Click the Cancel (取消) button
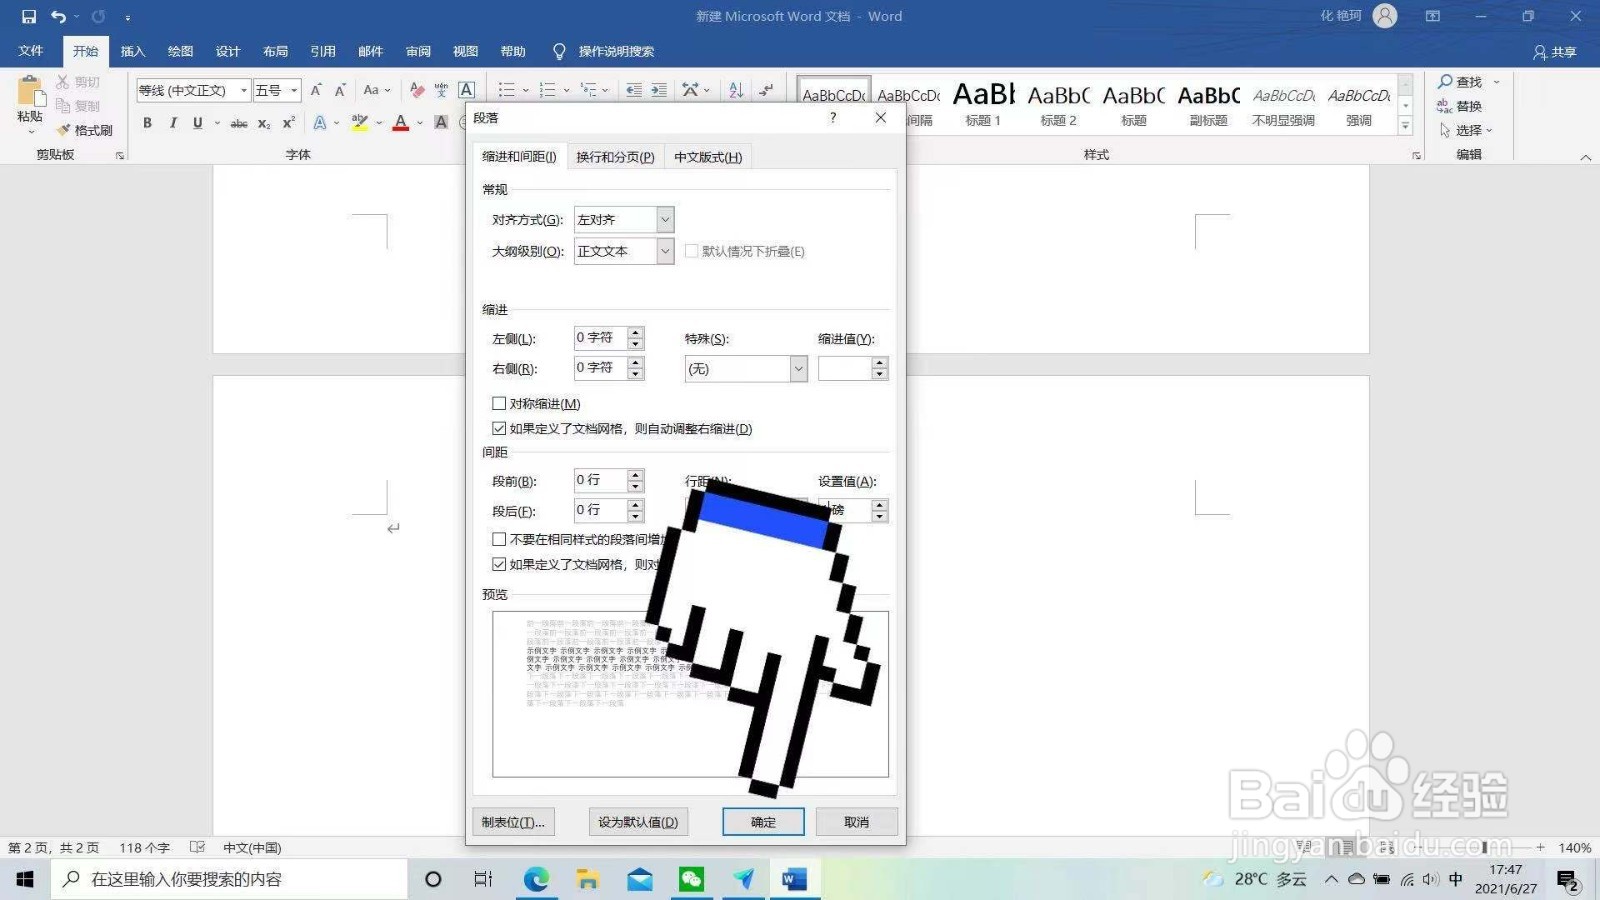Image resolution: width=1600 pixels, height=900 pixels. (x=856, y=822)
